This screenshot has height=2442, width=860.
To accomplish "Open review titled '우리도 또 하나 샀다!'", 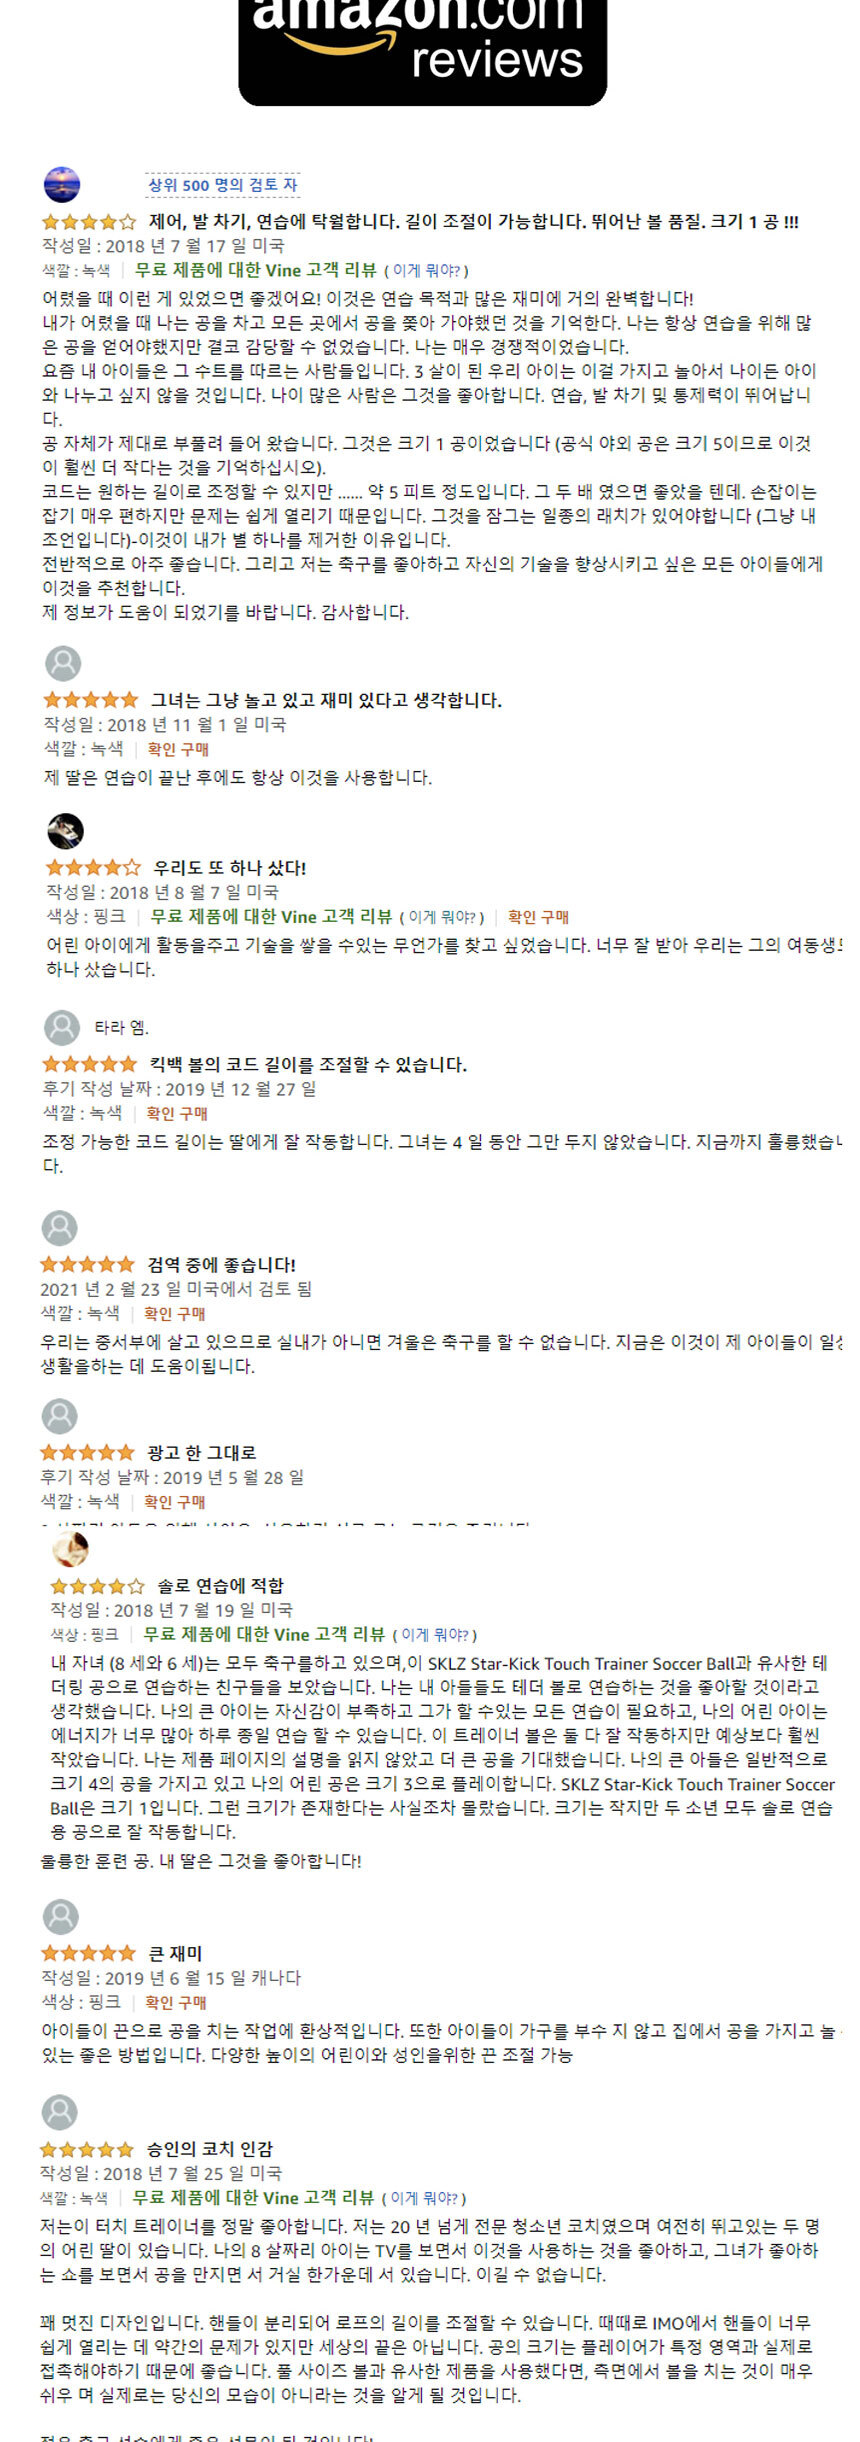I will [229, 868].
